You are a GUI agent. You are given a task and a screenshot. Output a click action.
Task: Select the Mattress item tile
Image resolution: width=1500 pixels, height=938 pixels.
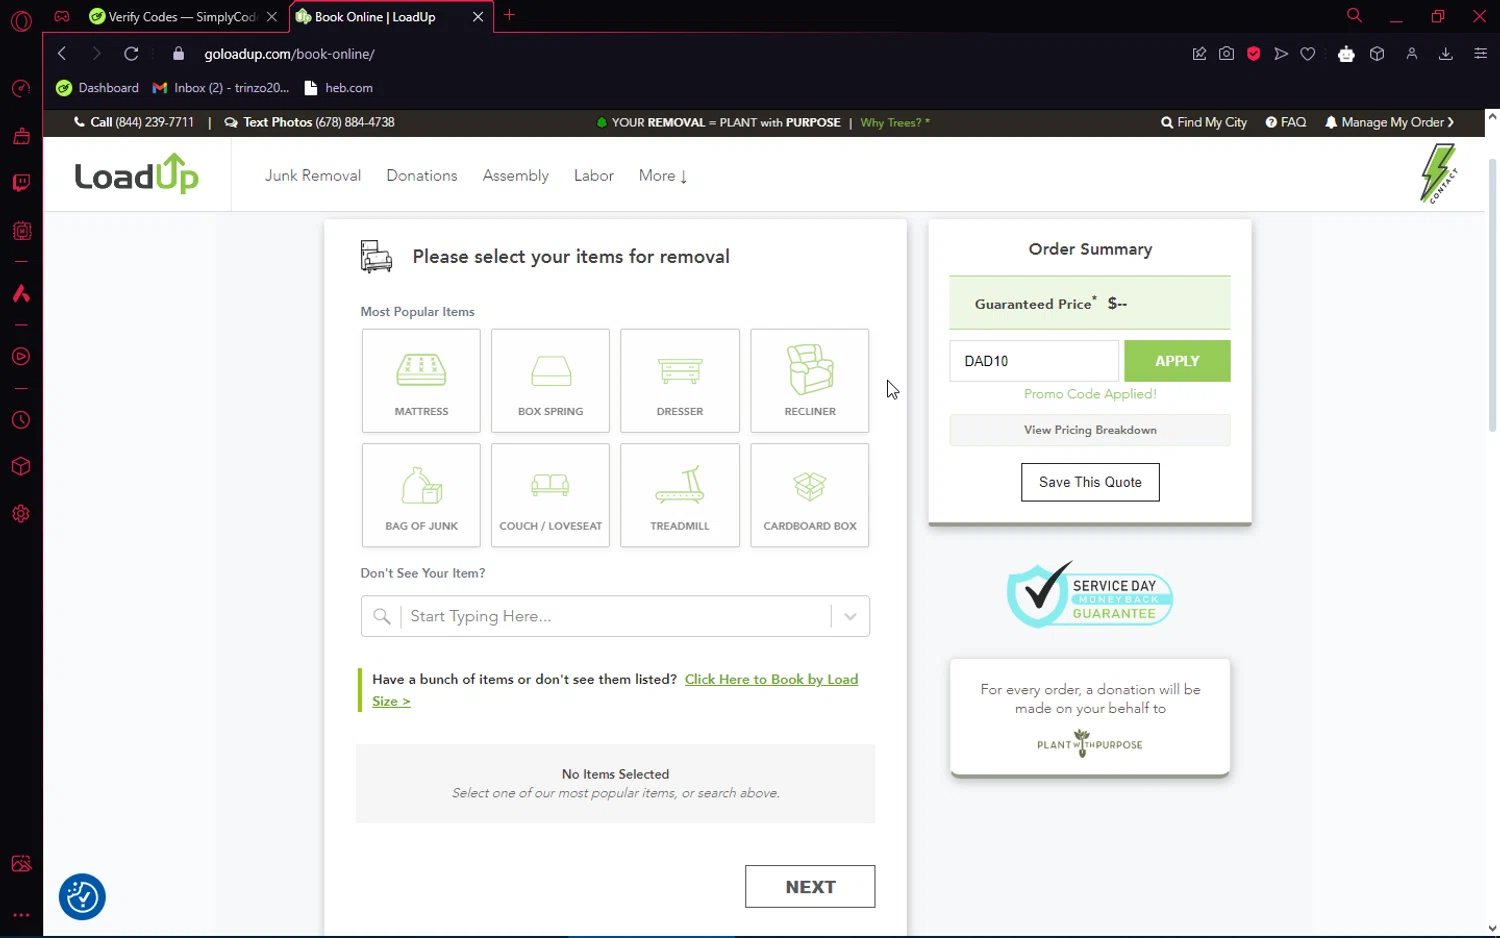(421, 381)
